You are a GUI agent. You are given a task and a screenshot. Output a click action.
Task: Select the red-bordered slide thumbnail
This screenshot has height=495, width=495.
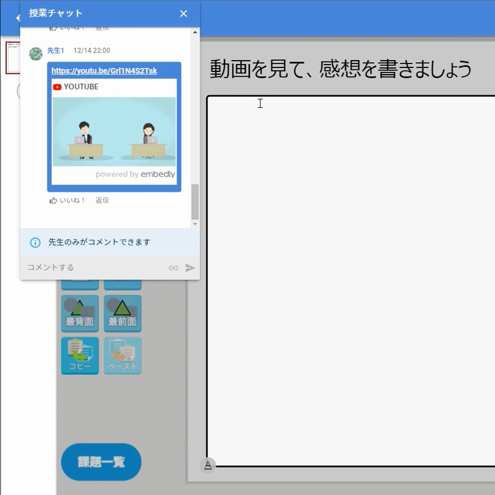[13, 58]
